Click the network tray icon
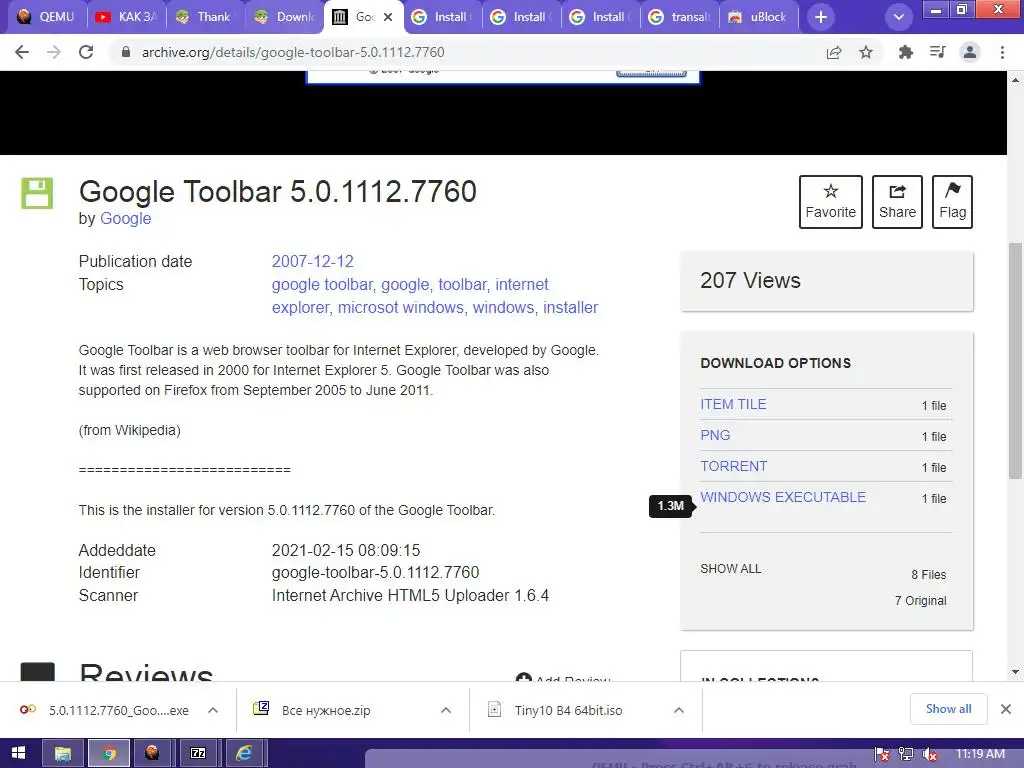 tap(906, 754)
